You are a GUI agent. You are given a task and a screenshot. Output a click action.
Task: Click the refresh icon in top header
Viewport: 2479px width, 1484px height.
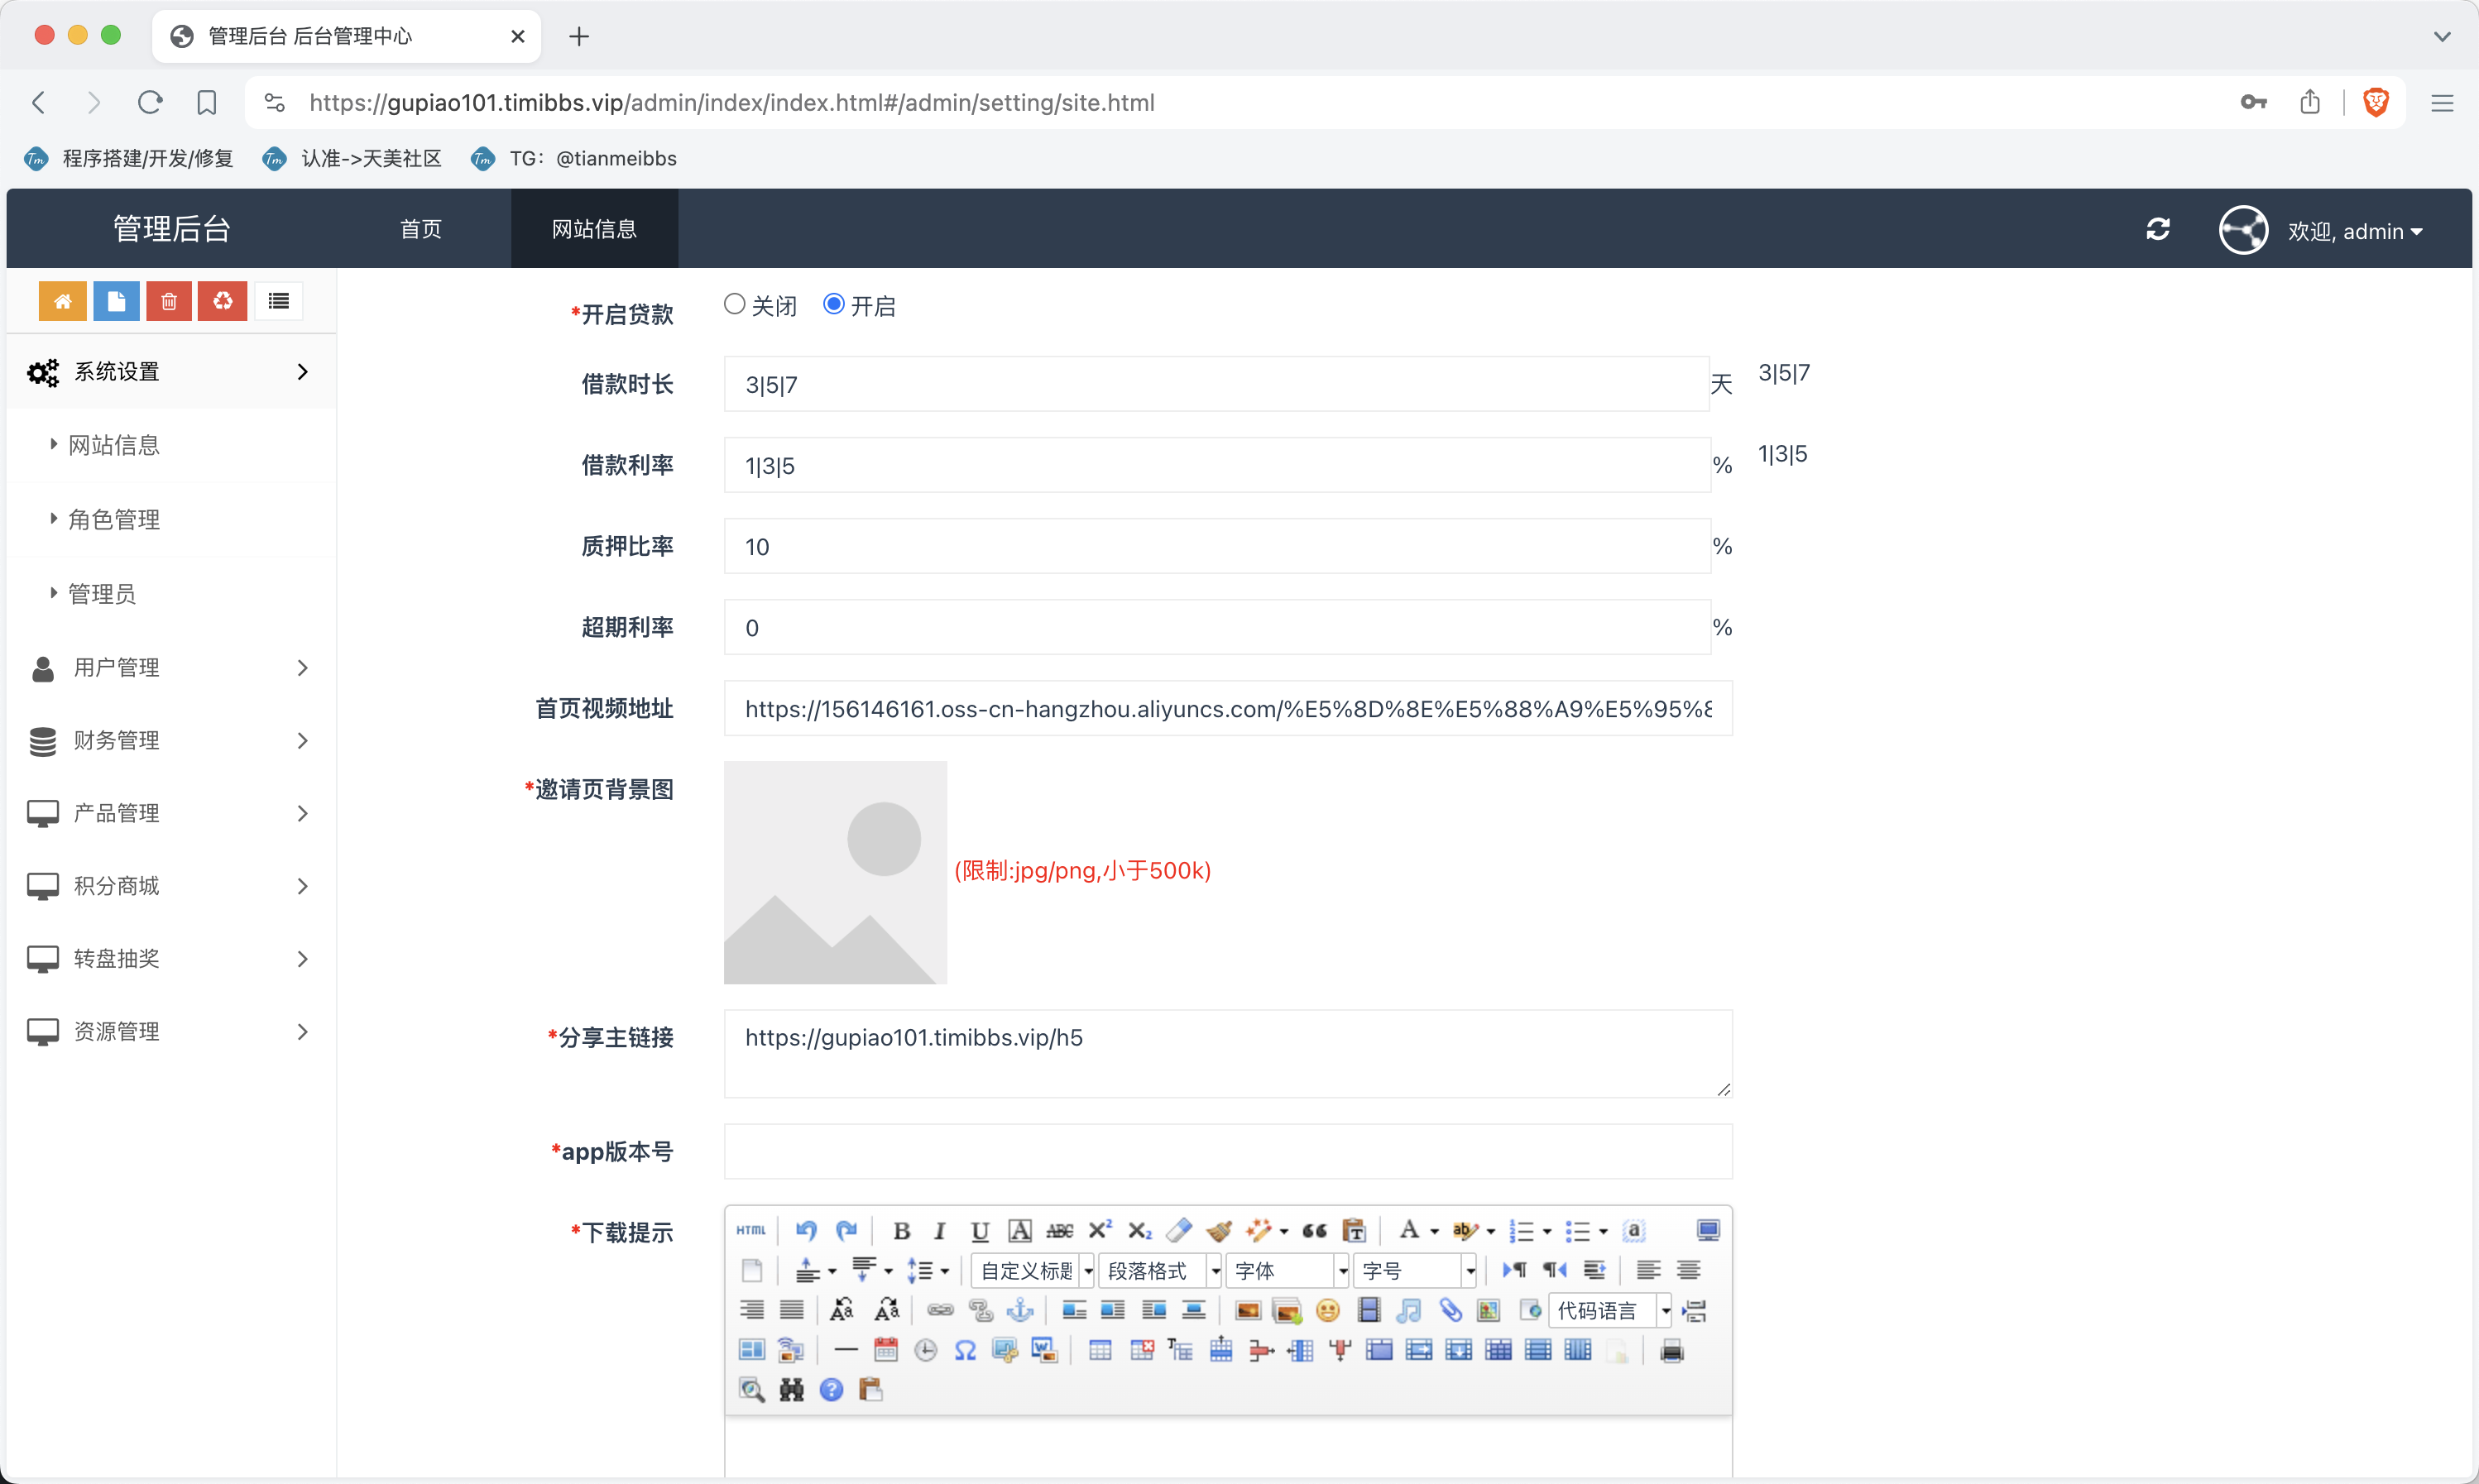point(2158,229)
